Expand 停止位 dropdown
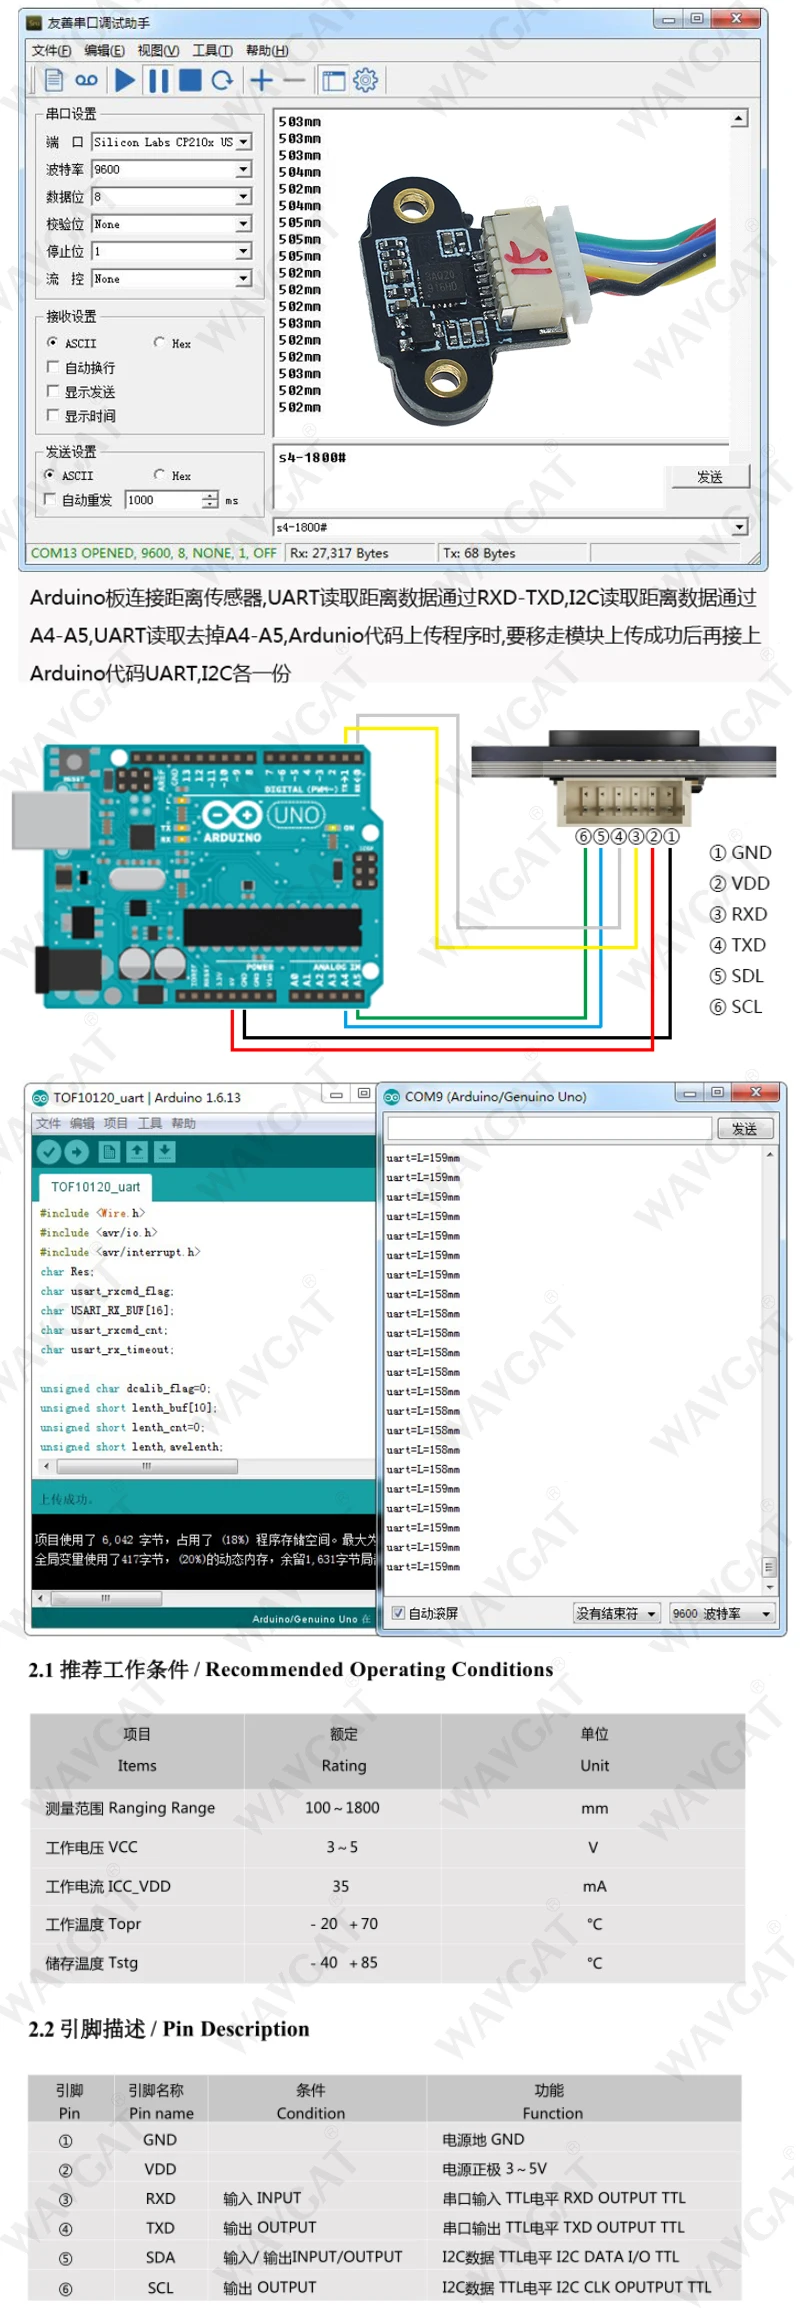800x2319 pixels. click(243, 251)
